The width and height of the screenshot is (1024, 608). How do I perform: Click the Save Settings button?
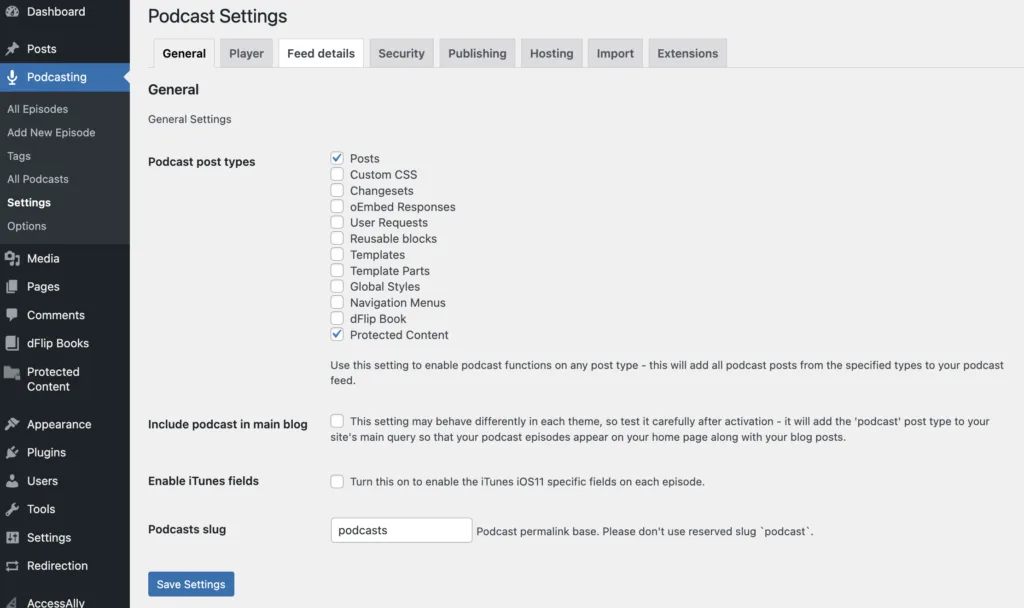(x=191, y=584)
